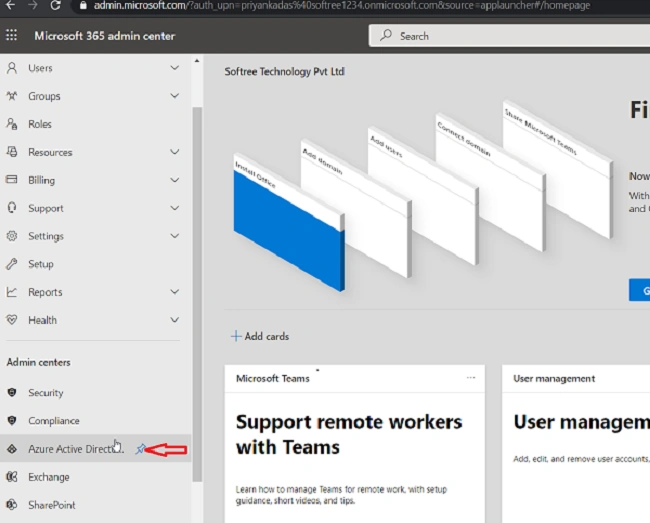
Task: Click Support remote workers with Teams heading
Action: tap(349, 434)
